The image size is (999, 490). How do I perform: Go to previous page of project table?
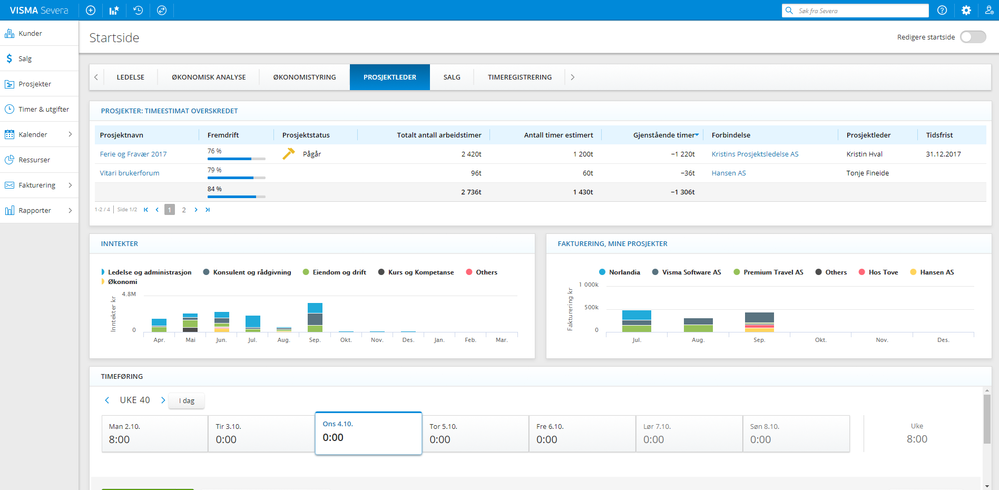pos(157,210)
